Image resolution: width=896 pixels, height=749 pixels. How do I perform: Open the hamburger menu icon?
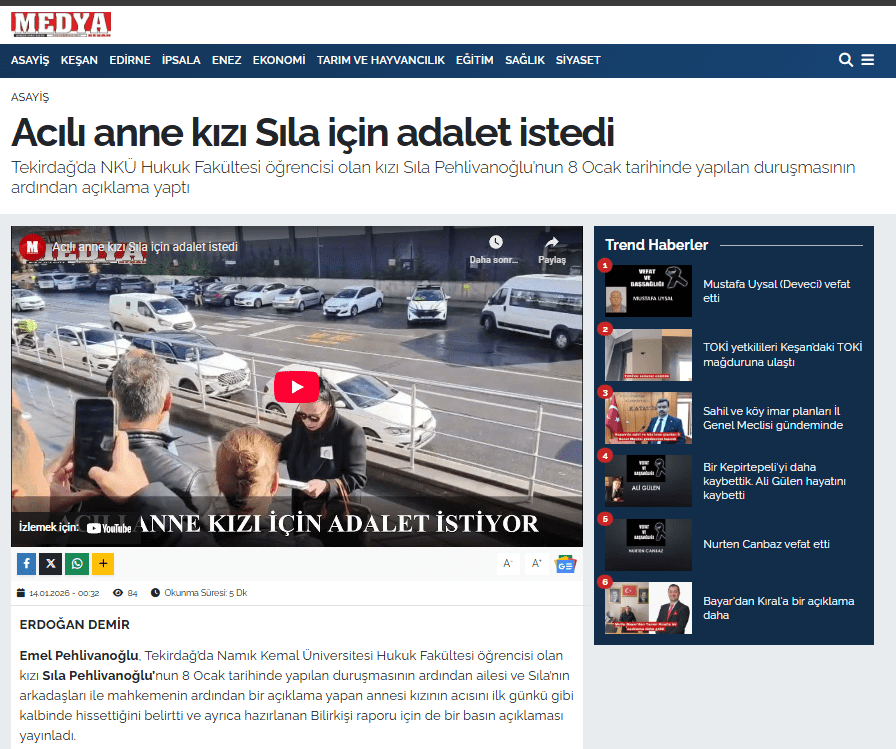(868, 60)
